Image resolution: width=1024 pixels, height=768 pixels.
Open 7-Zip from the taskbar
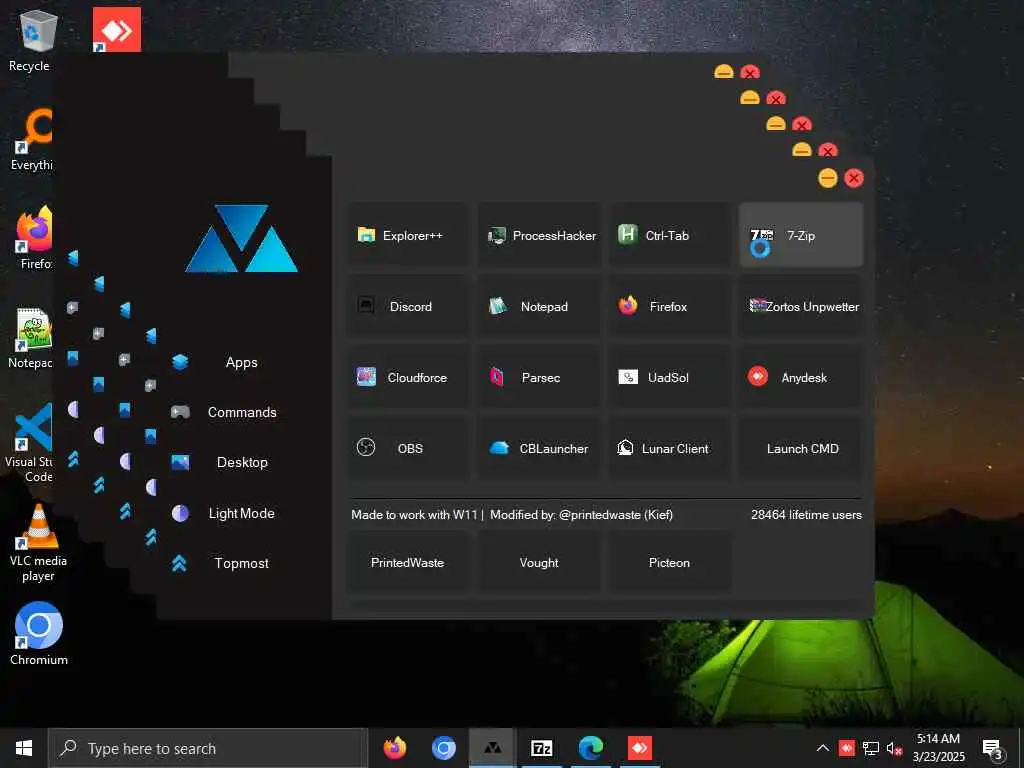[x=541, y=748]
